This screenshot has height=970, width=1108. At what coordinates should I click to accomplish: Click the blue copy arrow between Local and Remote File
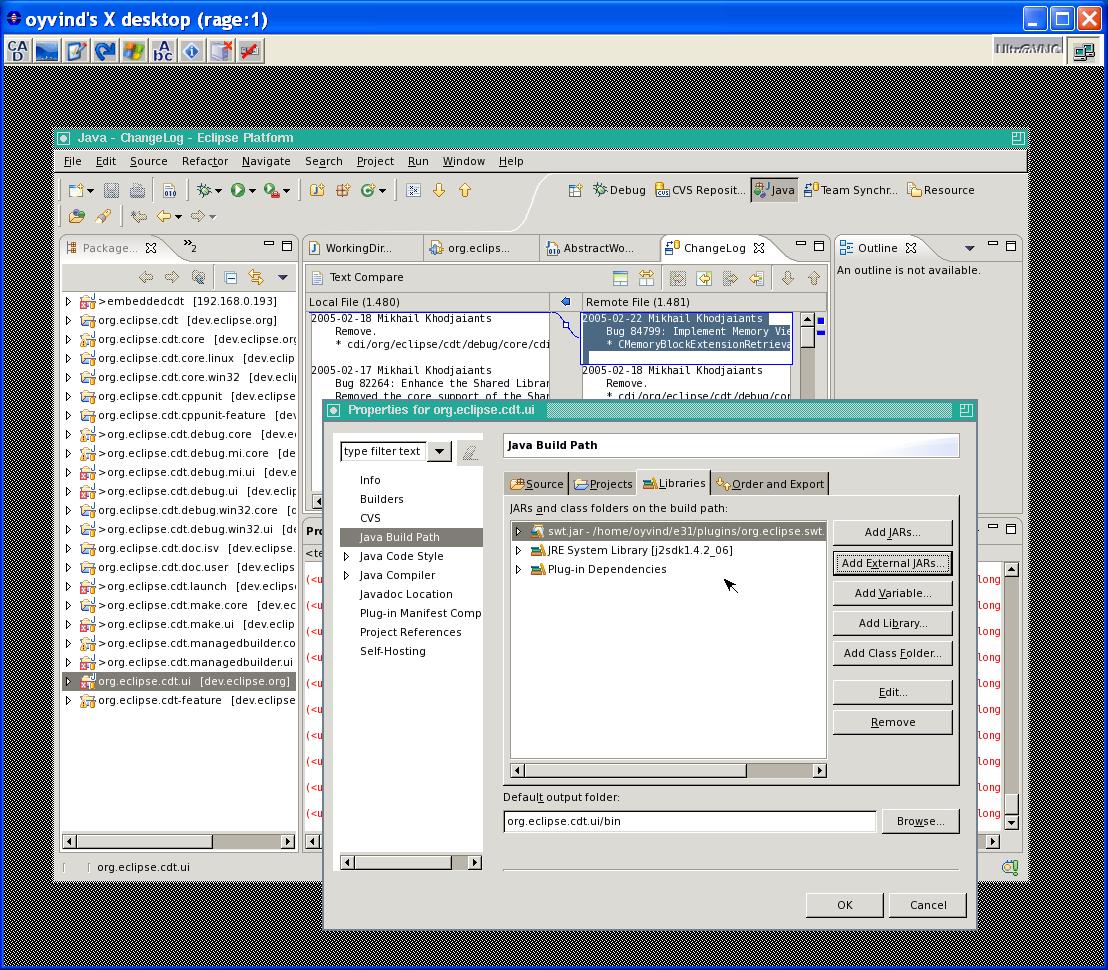point(565,302)
